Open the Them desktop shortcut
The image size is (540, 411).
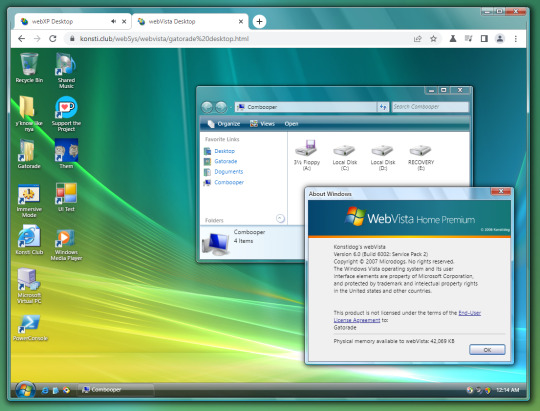click(x=66, y=154)
